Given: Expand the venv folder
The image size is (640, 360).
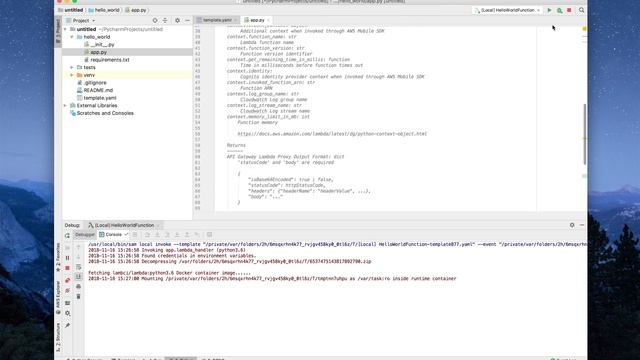Looking at the screenshot, I should point(72,75).
